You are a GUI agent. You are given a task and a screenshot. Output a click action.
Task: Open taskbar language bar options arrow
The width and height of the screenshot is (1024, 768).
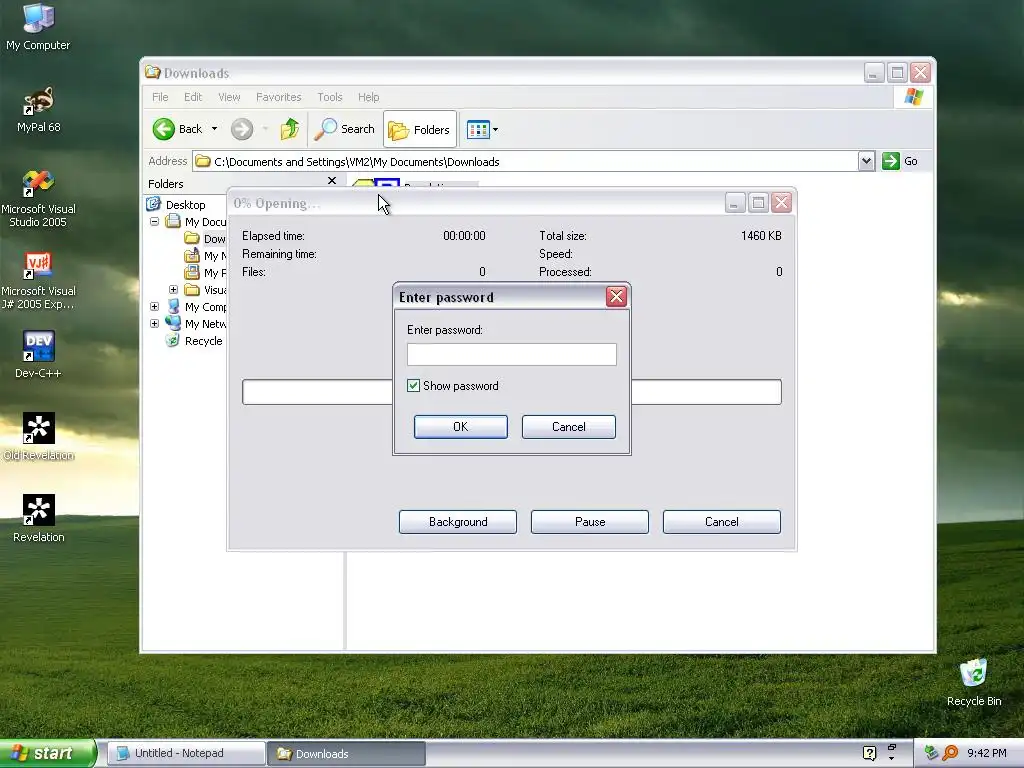pos(891,758)
